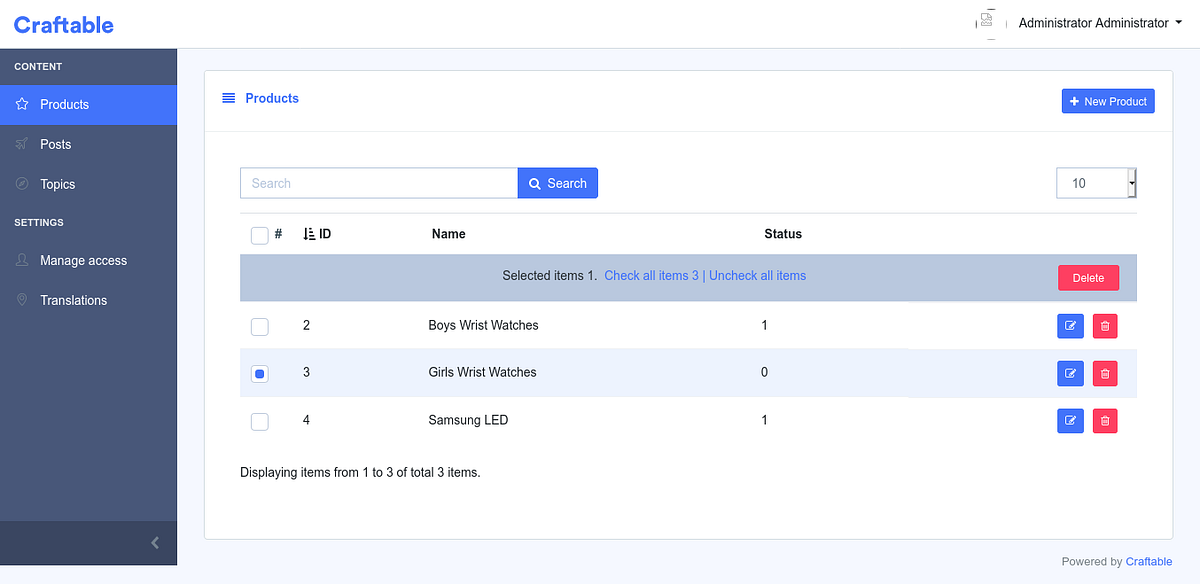Click the compass icon beside Topics

point(22,184)
